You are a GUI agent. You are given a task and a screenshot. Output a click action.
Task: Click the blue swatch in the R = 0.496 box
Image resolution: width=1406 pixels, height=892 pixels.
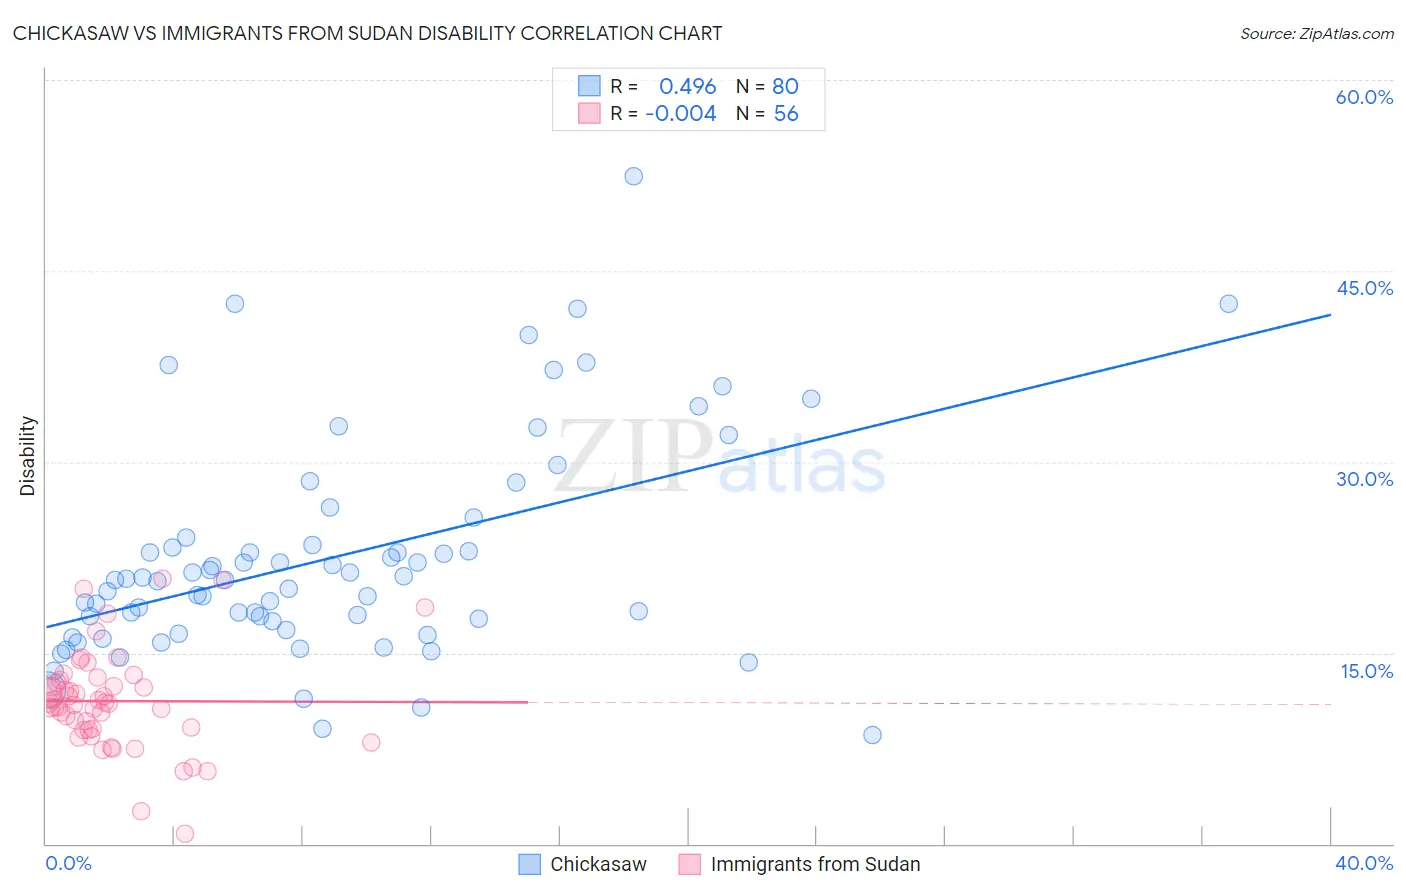tap(589, 86)
